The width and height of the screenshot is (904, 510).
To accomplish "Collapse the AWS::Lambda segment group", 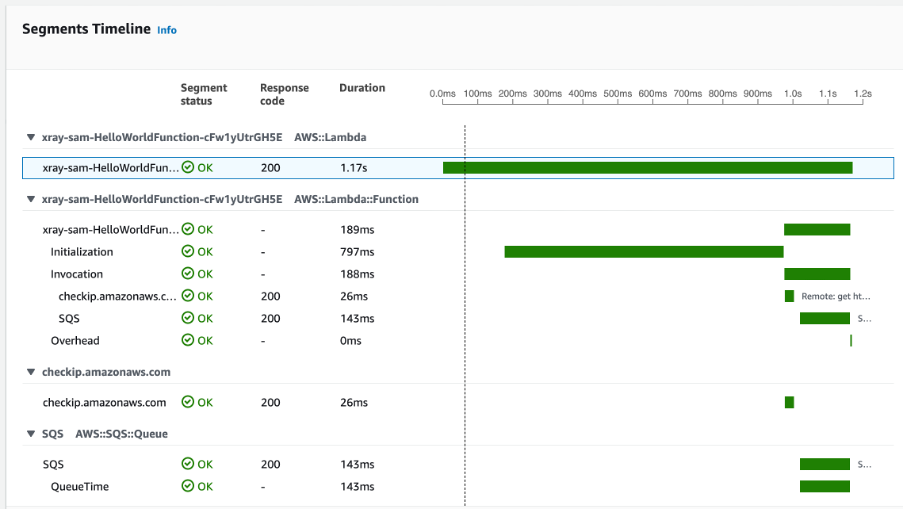I will 31,137.
